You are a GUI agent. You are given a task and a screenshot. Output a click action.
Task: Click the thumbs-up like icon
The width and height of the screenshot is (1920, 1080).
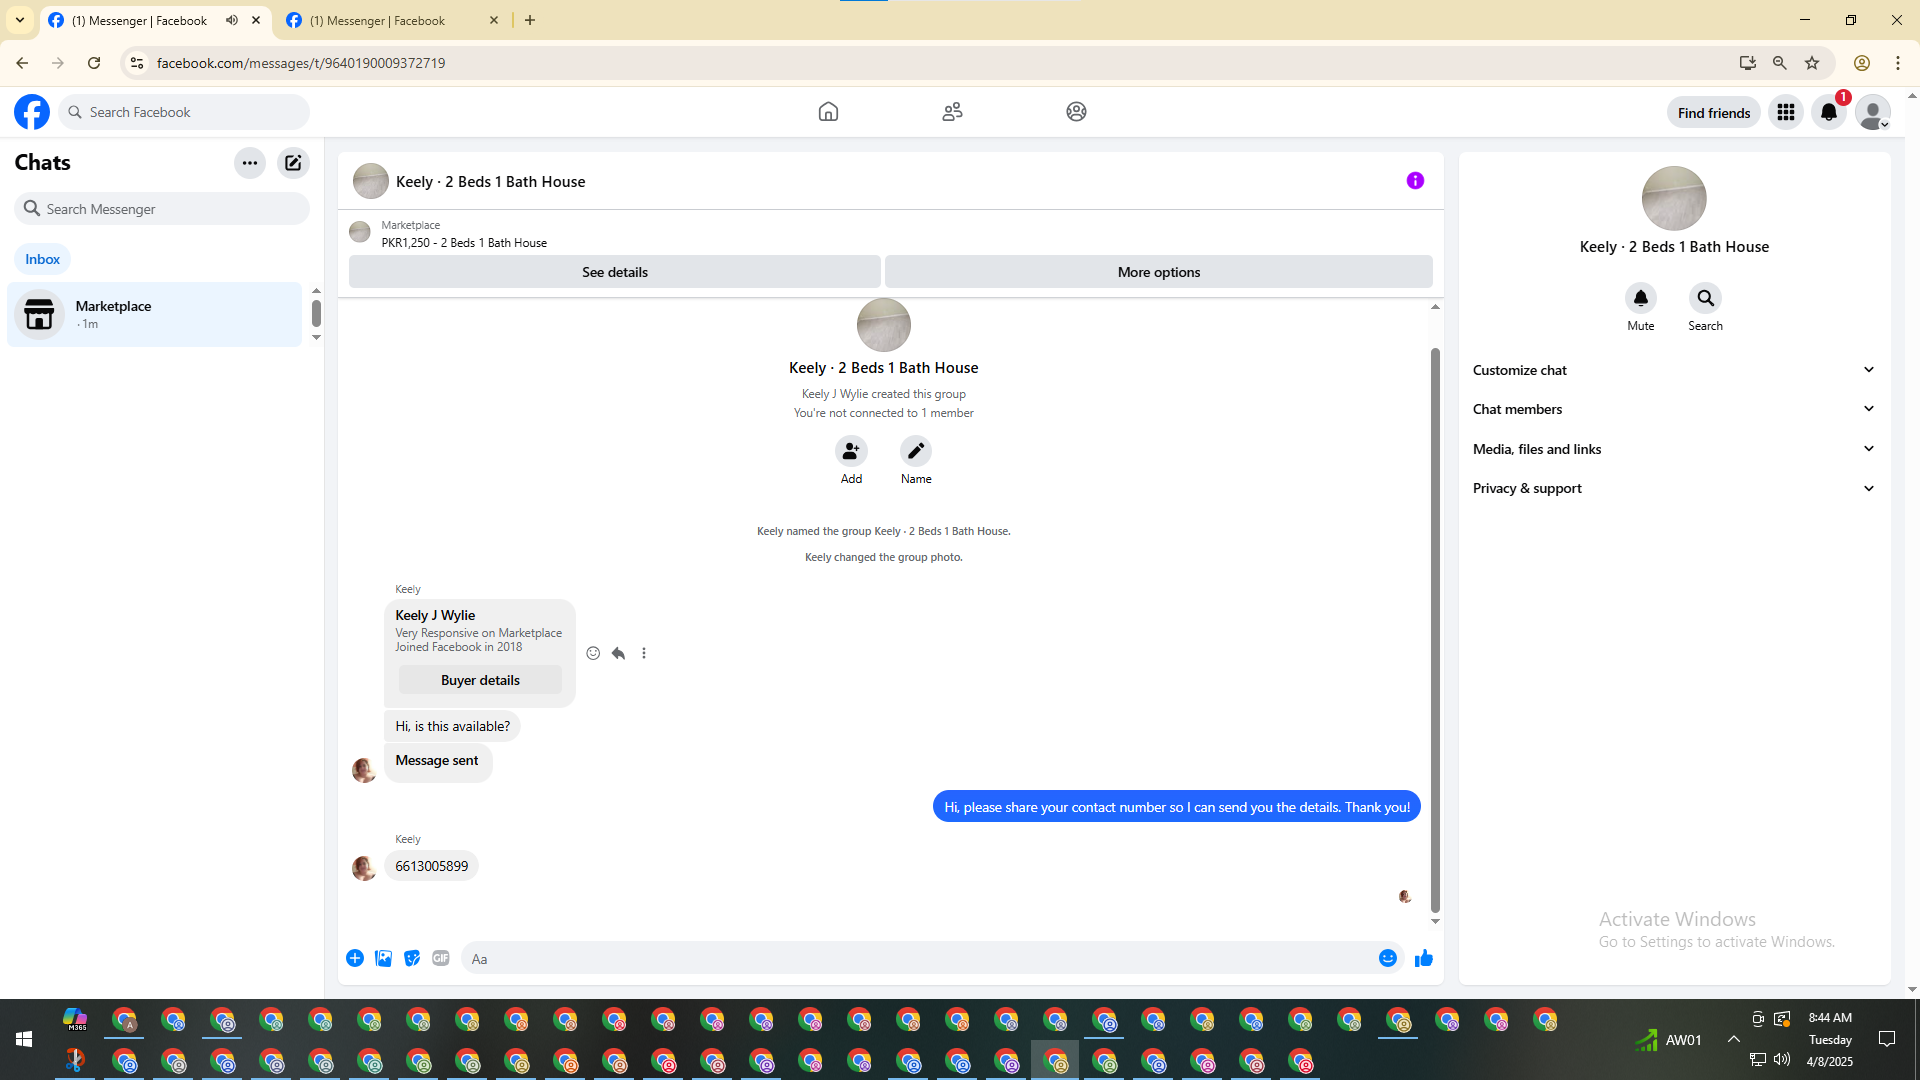tap(1424, 958)
